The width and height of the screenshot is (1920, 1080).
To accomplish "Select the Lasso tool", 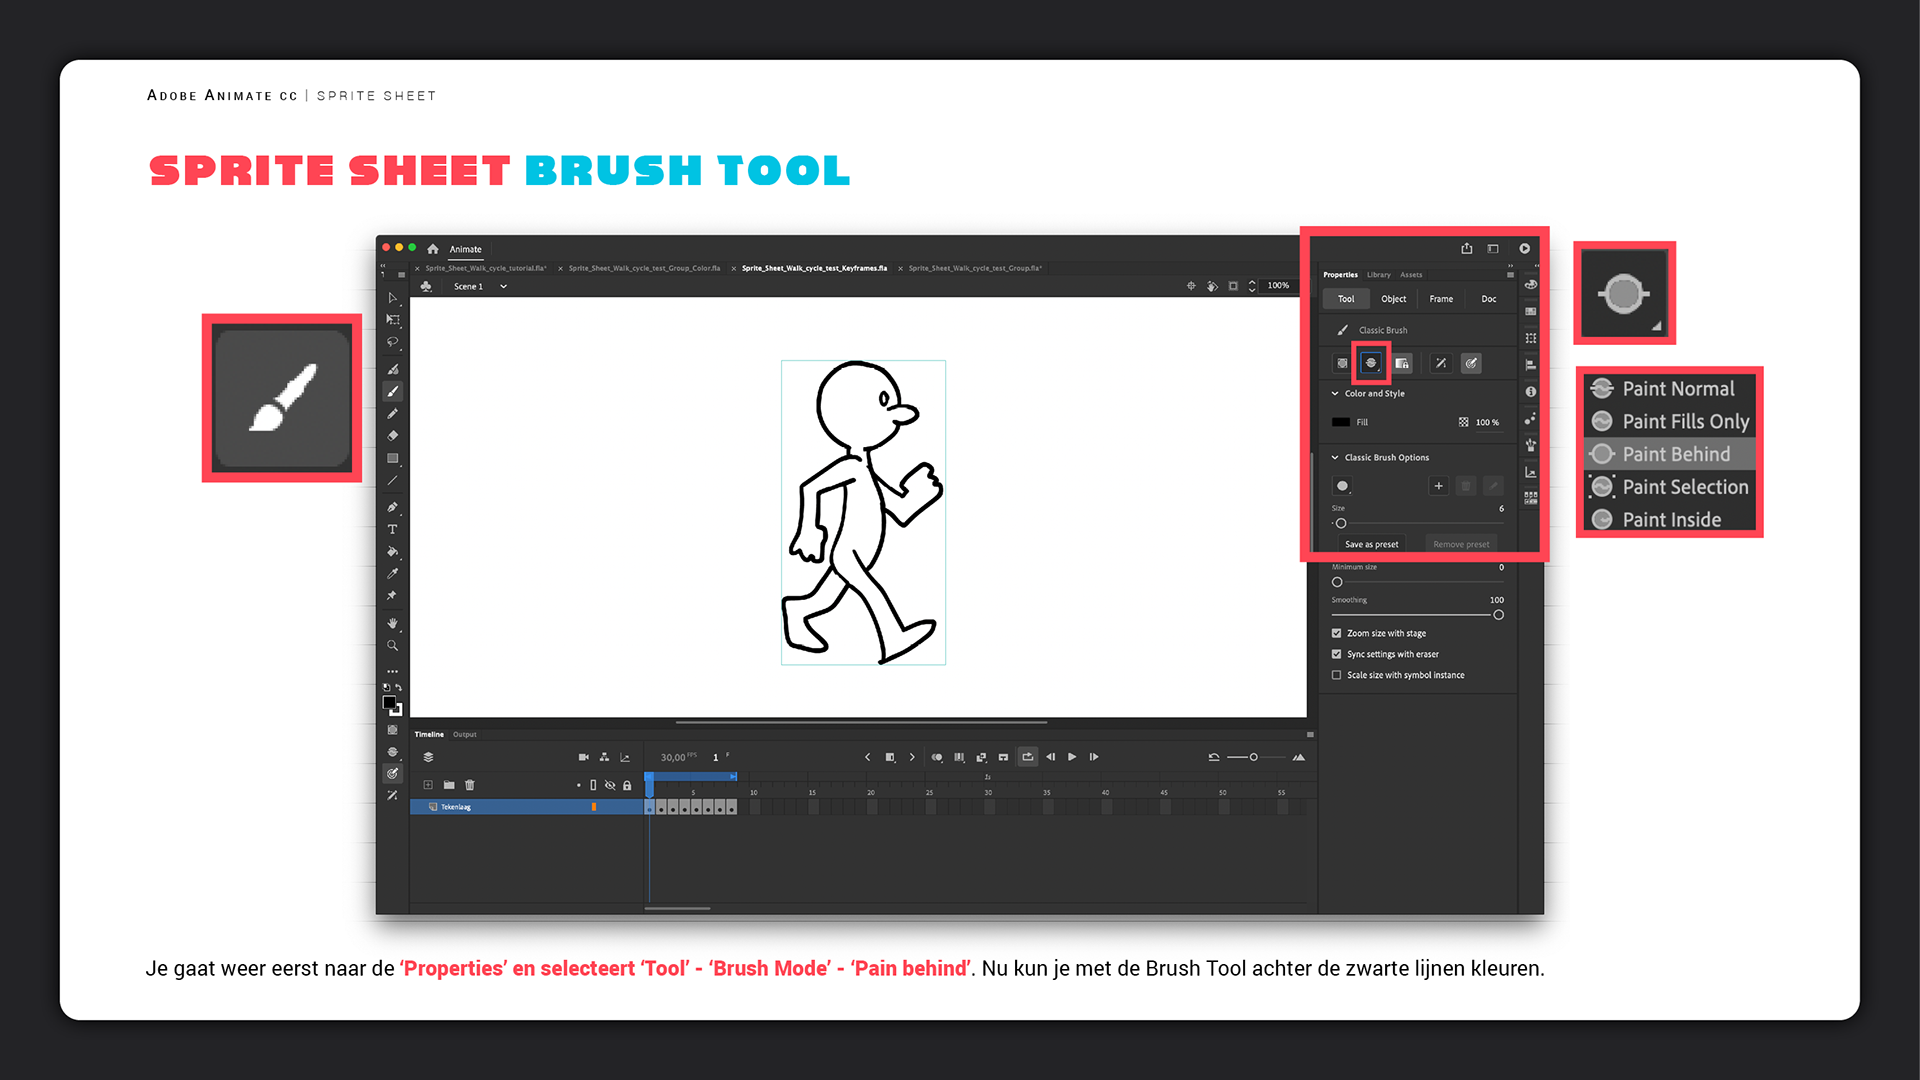I will pos(393,342).
